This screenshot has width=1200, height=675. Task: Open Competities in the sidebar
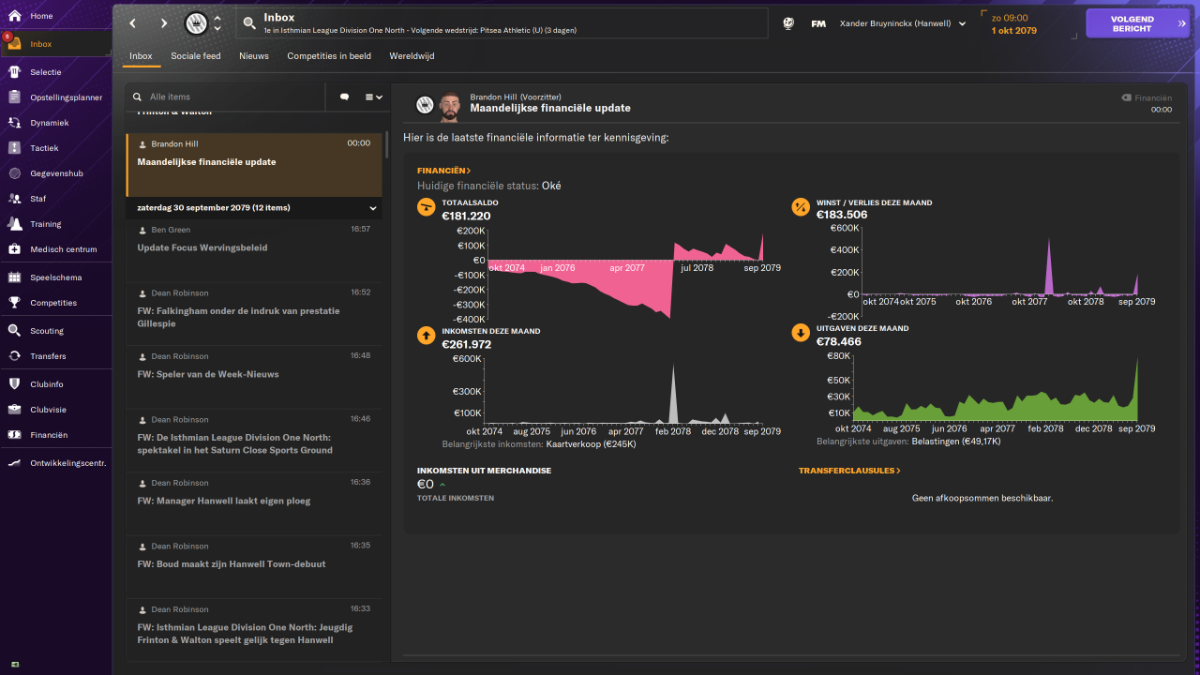(56, 303)
